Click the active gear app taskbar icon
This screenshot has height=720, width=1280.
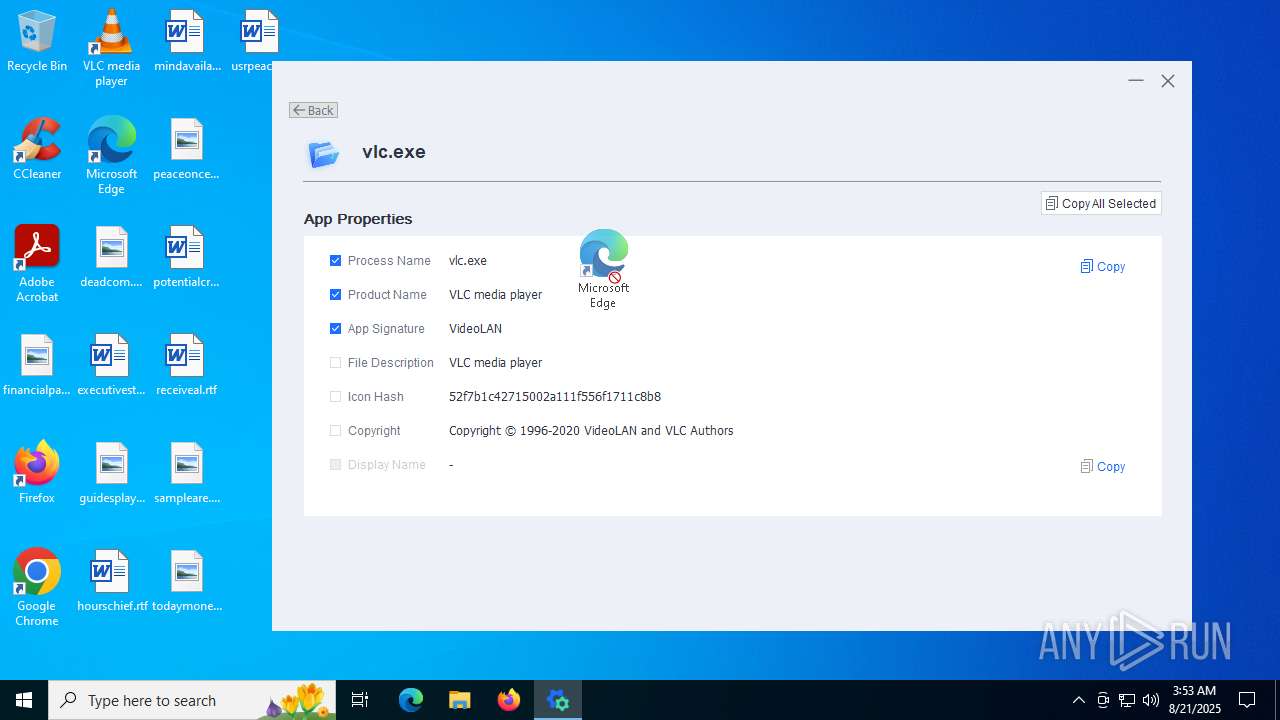(558, 700)
